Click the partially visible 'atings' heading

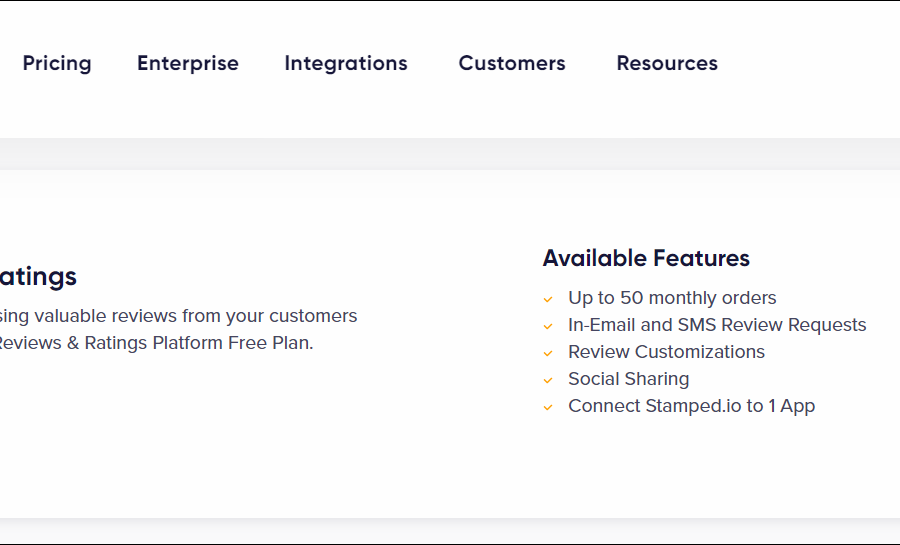click(x=38, y=276)
